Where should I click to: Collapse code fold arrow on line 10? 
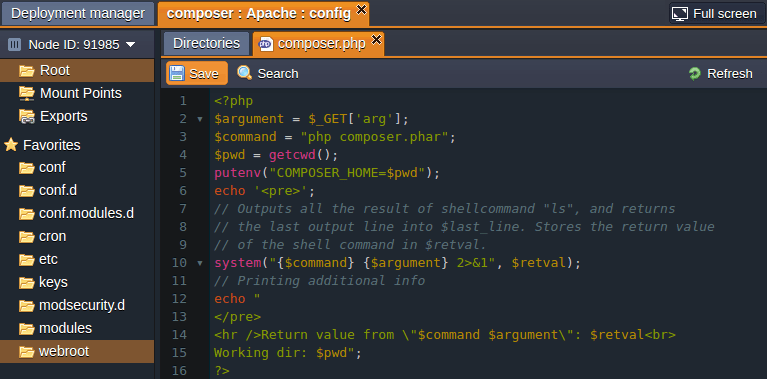coord(200,263)
